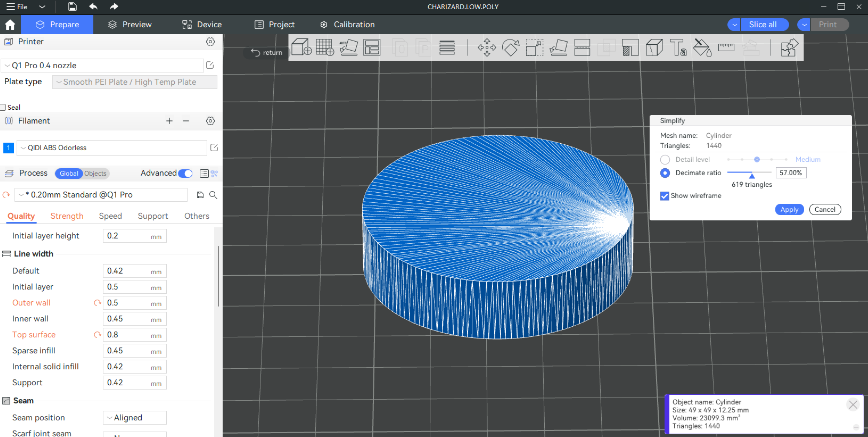
Task: Click the add filament plus icon
Action: [x=169, y=120]
